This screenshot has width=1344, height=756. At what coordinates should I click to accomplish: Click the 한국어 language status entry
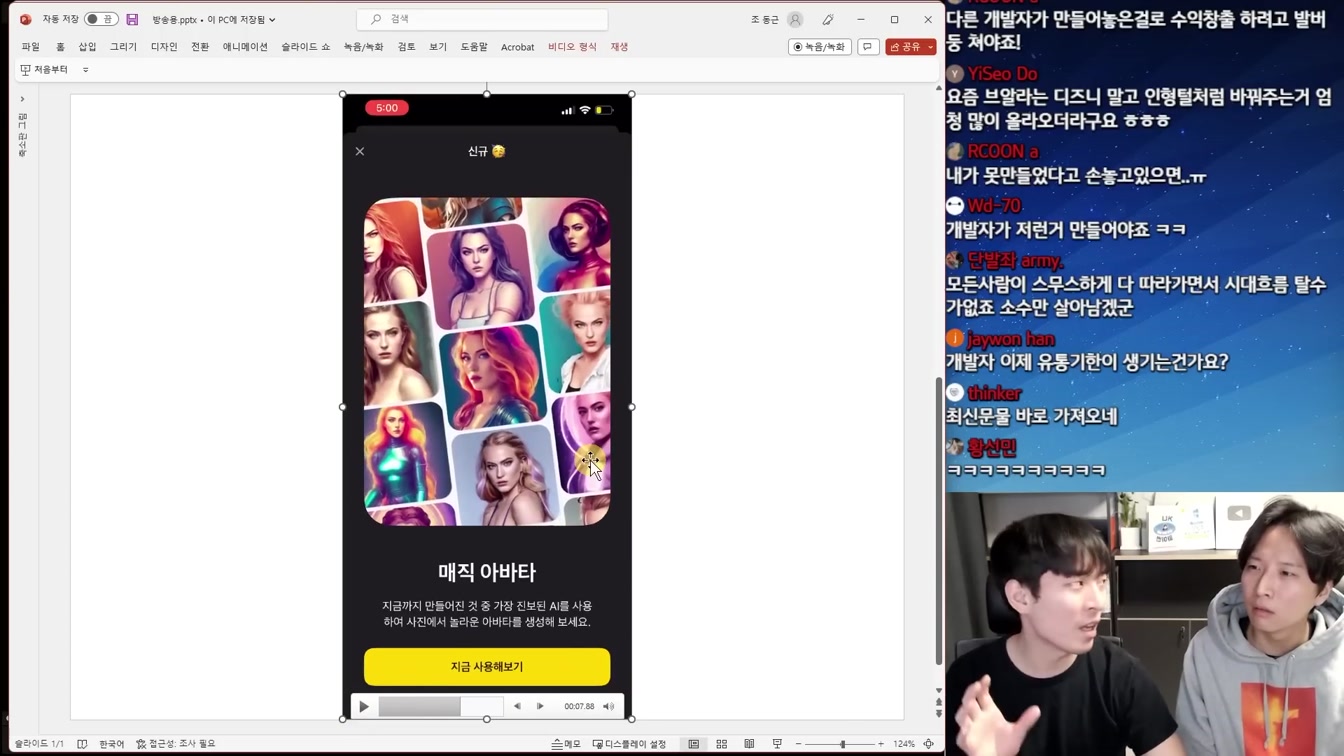tap(112, 744)
